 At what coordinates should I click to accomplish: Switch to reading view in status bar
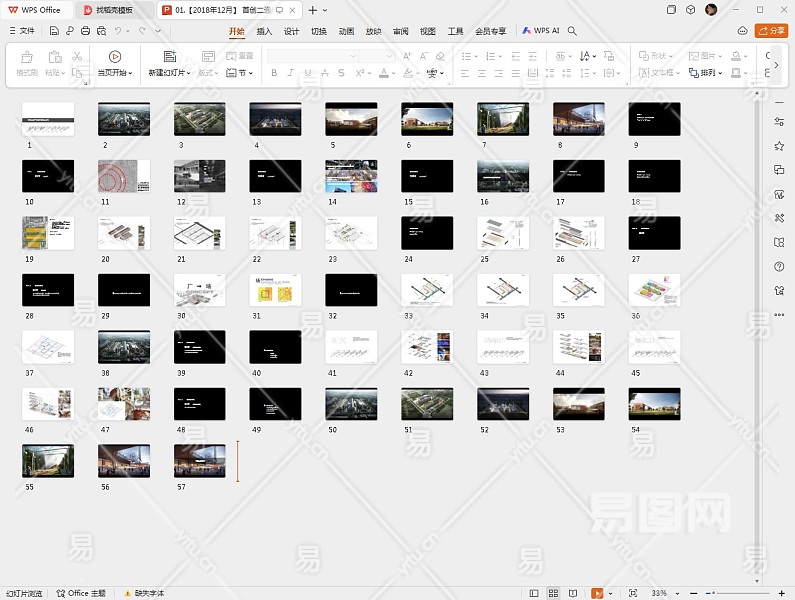click(575, 593)
